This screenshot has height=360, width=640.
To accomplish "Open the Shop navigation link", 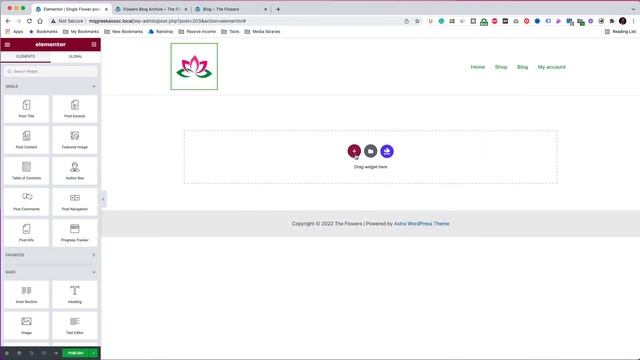I will pos(501,67).
